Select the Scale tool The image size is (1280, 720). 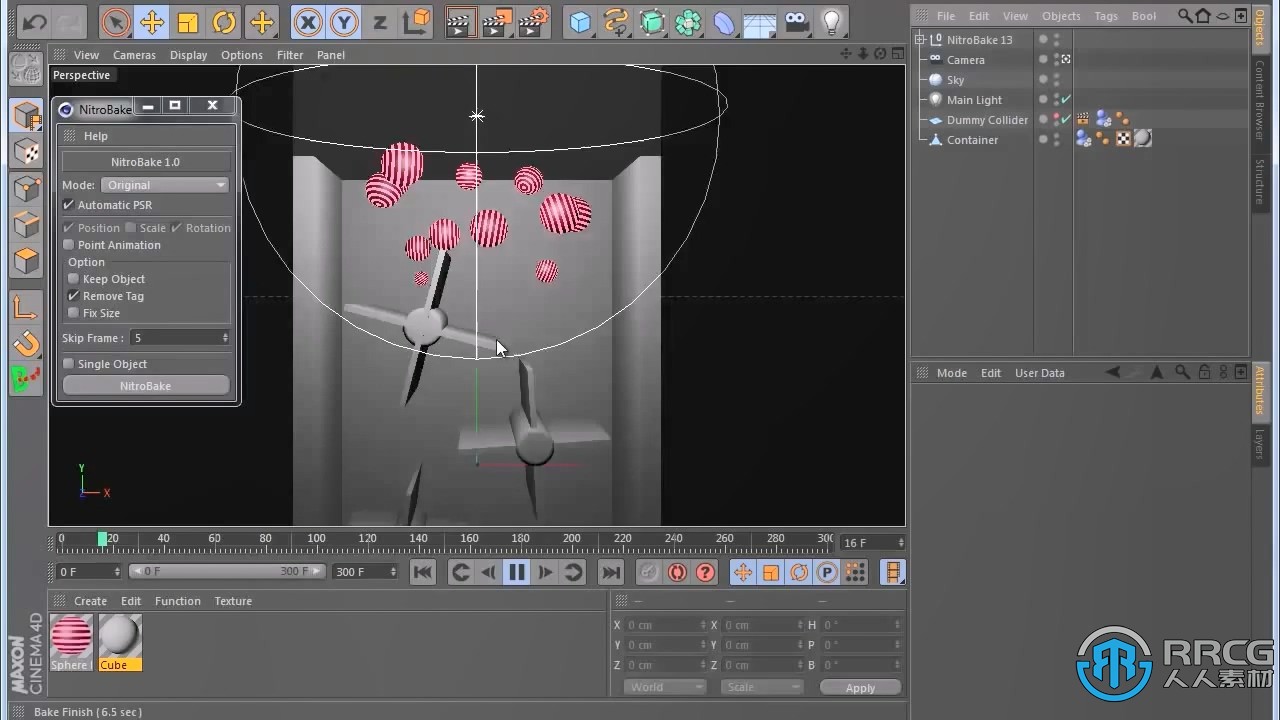(x=188, y=21)
